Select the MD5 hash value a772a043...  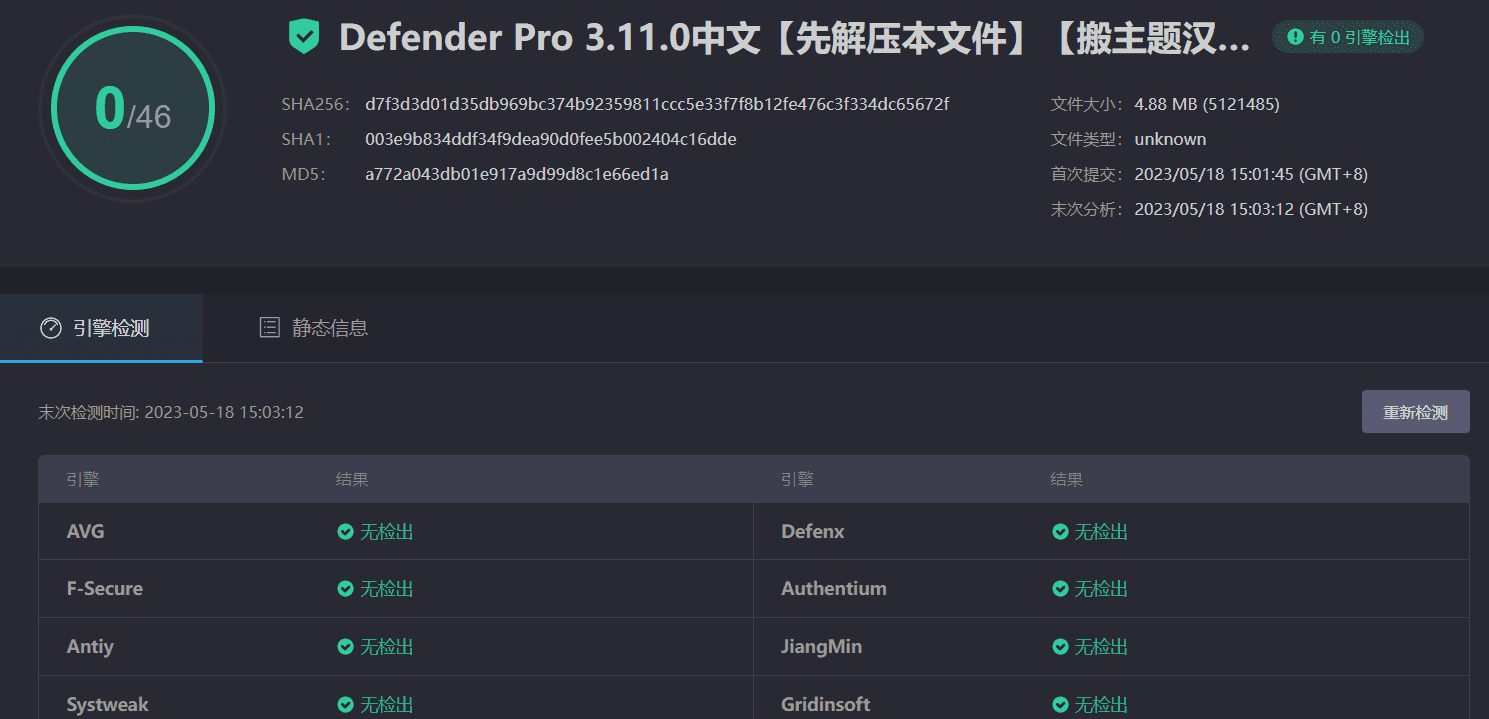tap(517, 174)
